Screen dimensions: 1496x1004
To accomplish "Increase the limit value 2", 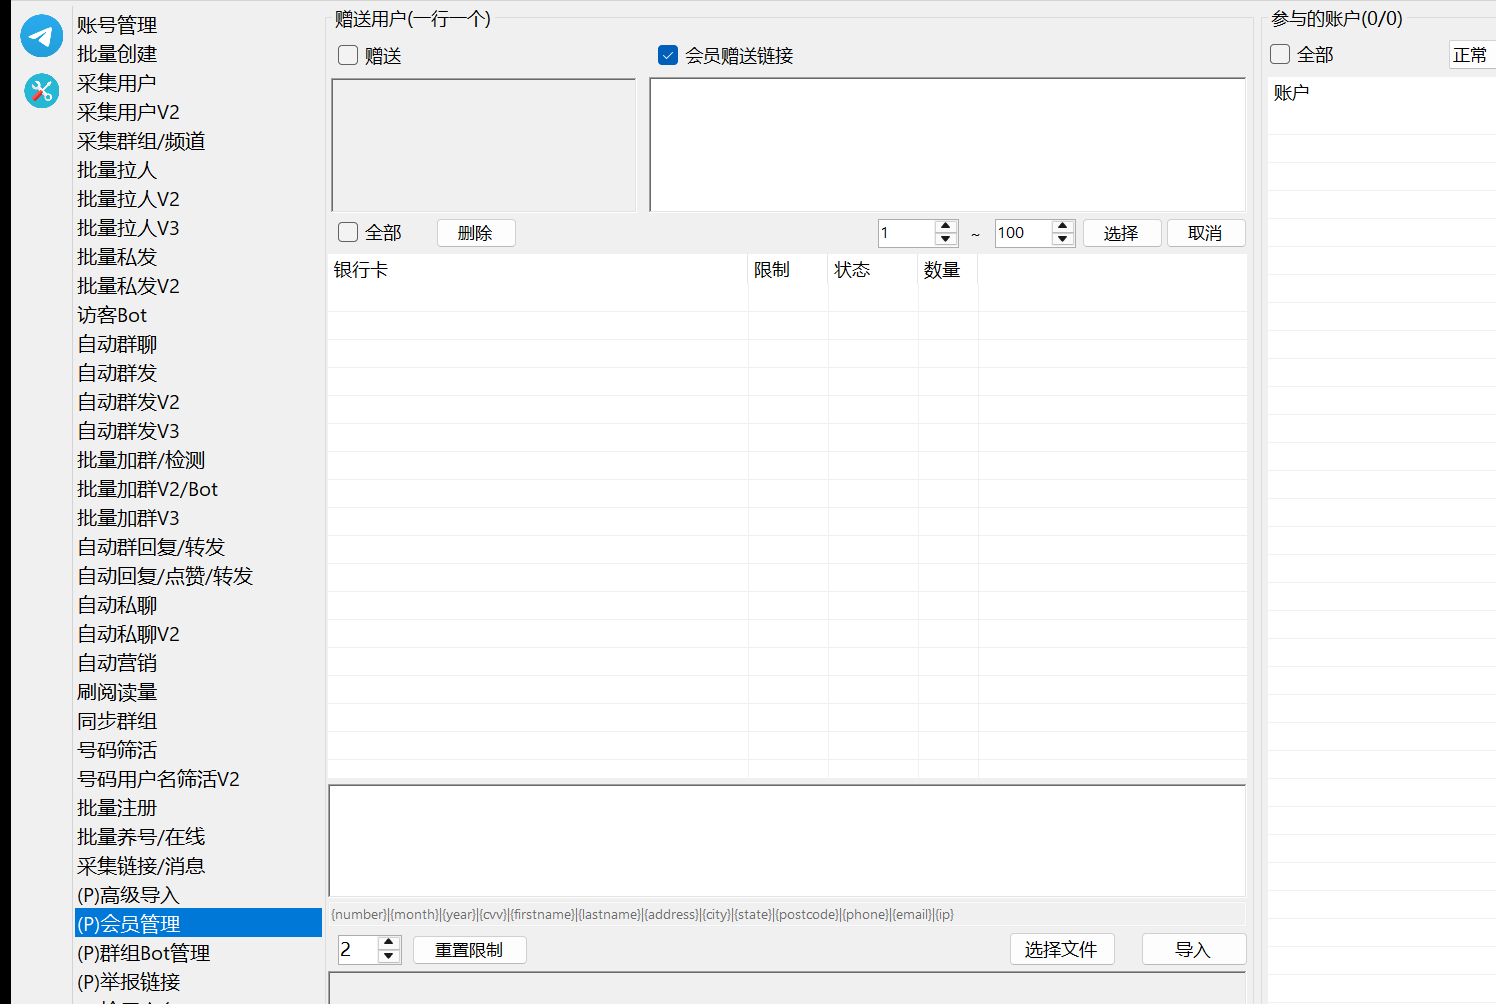I will (x=389, y=943).
